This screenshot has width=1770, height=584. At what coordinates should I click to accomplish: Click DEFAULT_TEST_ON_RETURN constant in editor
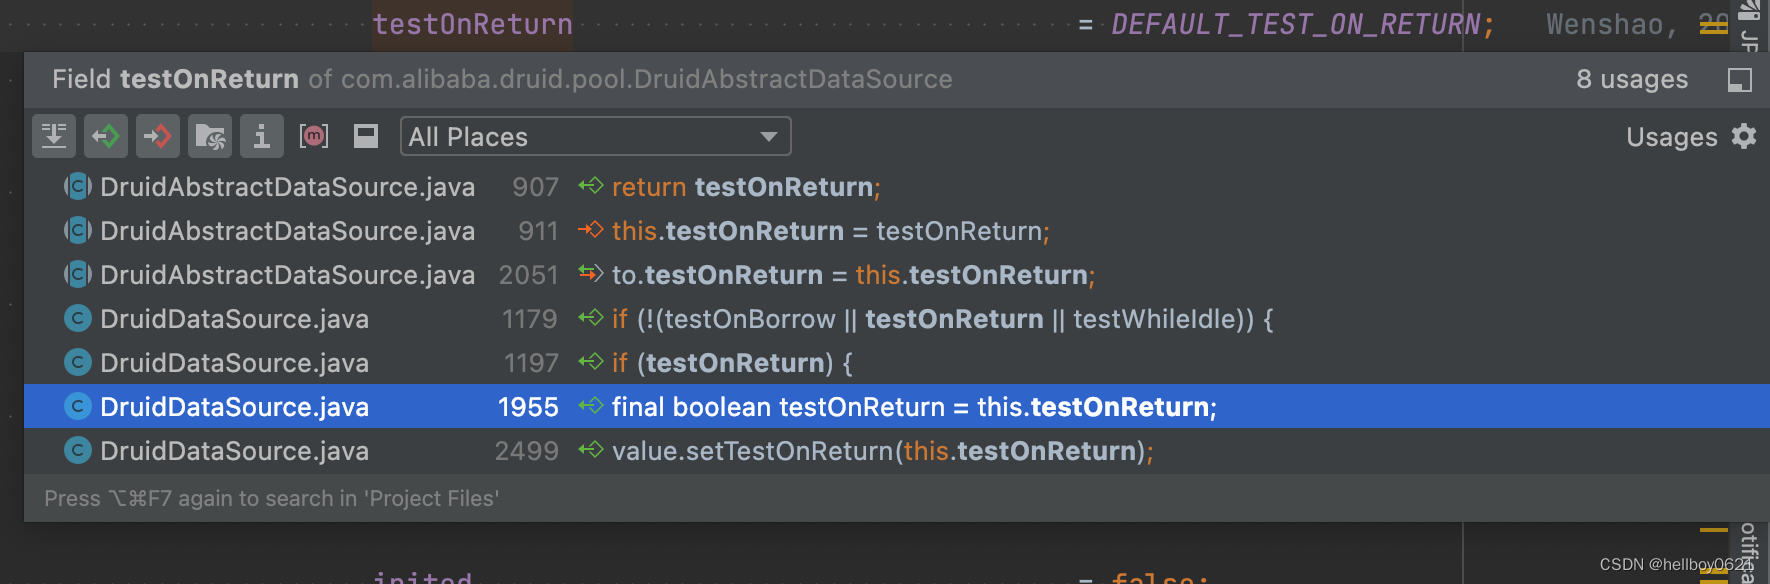click(x=1296, y=24)
